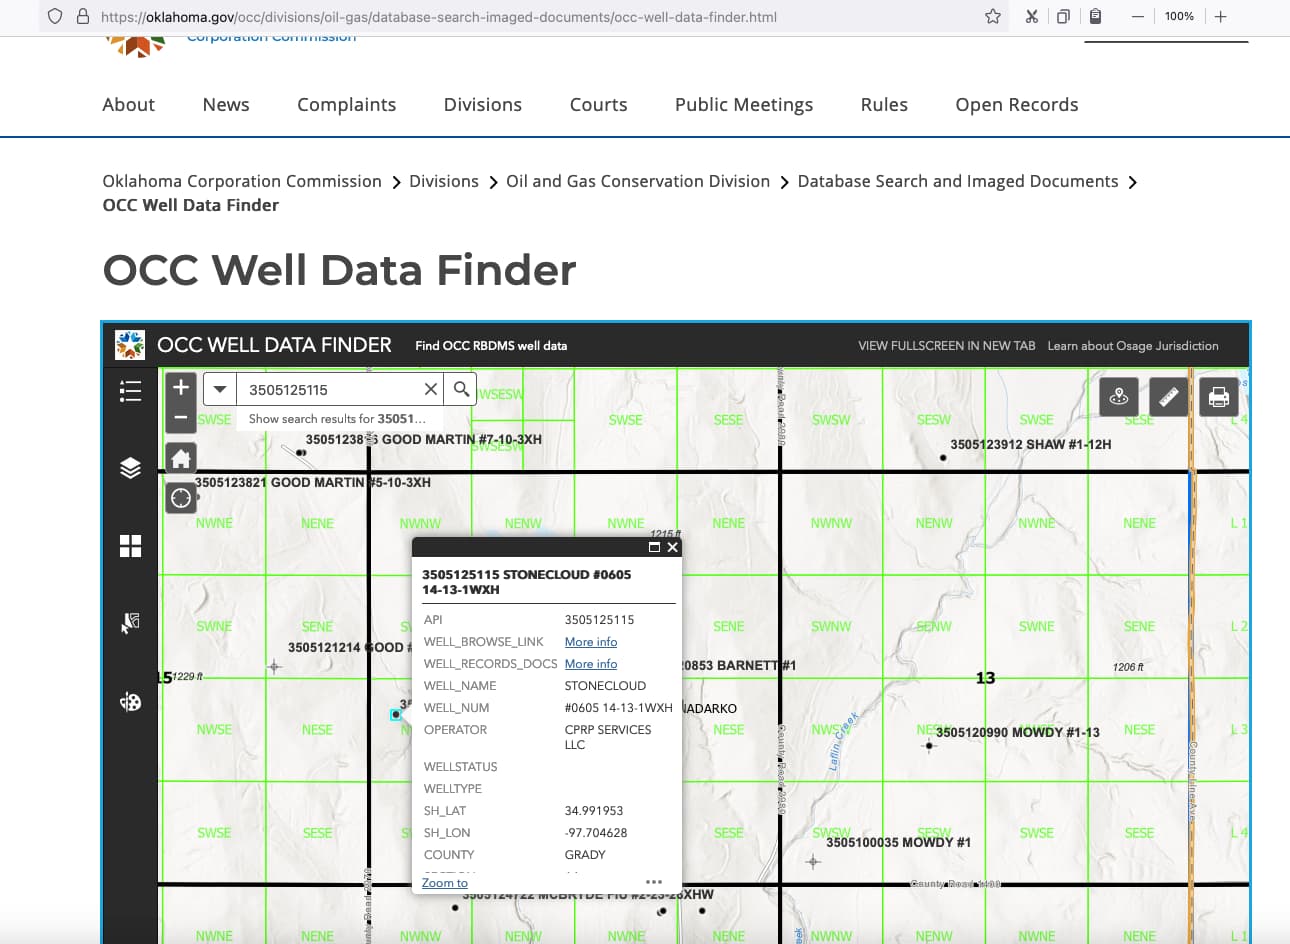The width and height of the screenshot is (1290, 944).
Task: Maximize the well info popup
Action: coord(654,547)
